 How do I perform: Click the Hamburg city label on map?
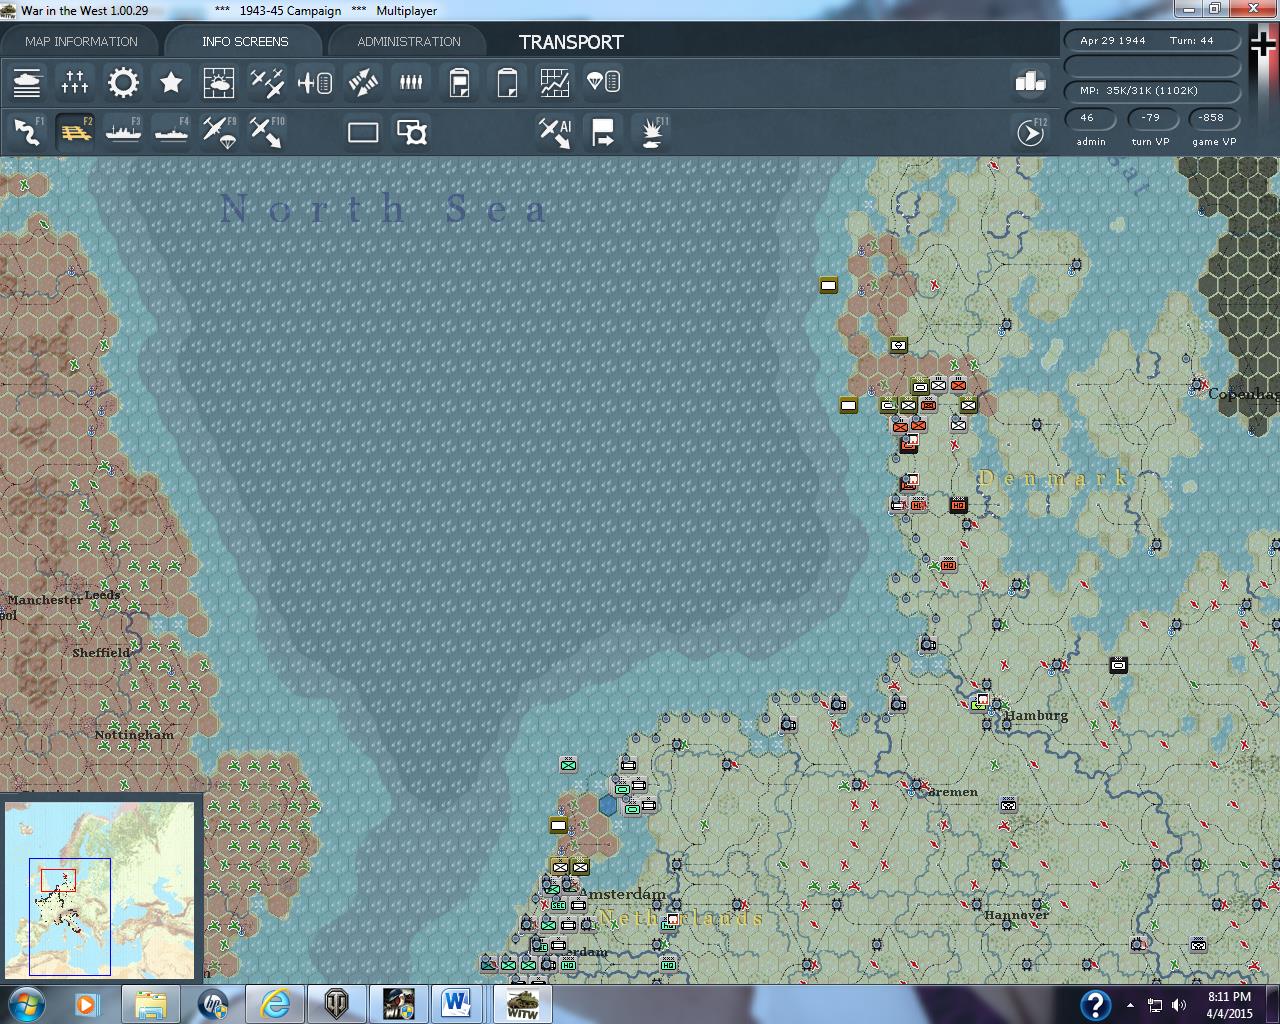(1036, 716)
